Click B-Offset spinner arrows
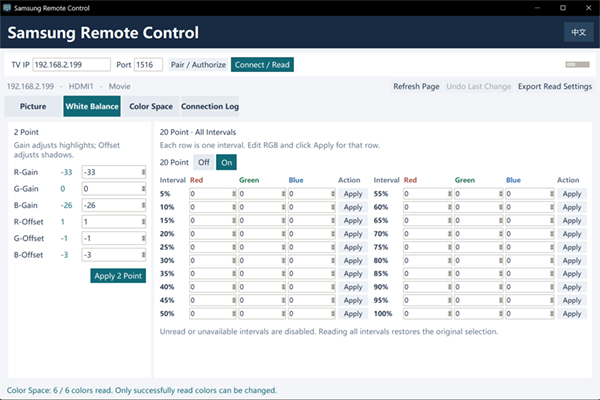The width and height of the screenshot is (600, 400). 143,255
